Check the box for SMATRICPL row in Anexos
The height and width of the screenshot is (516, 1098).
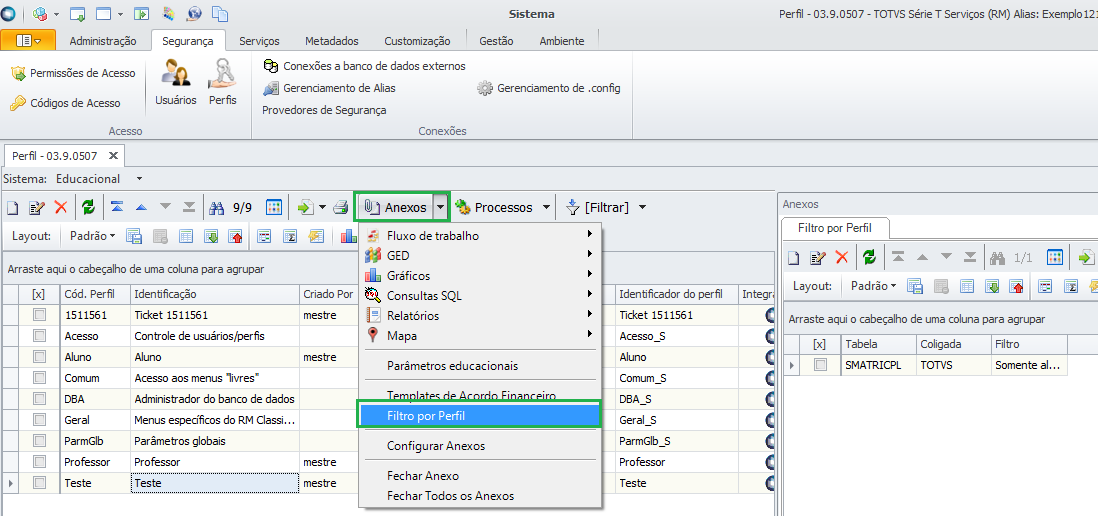click(820, 365)
